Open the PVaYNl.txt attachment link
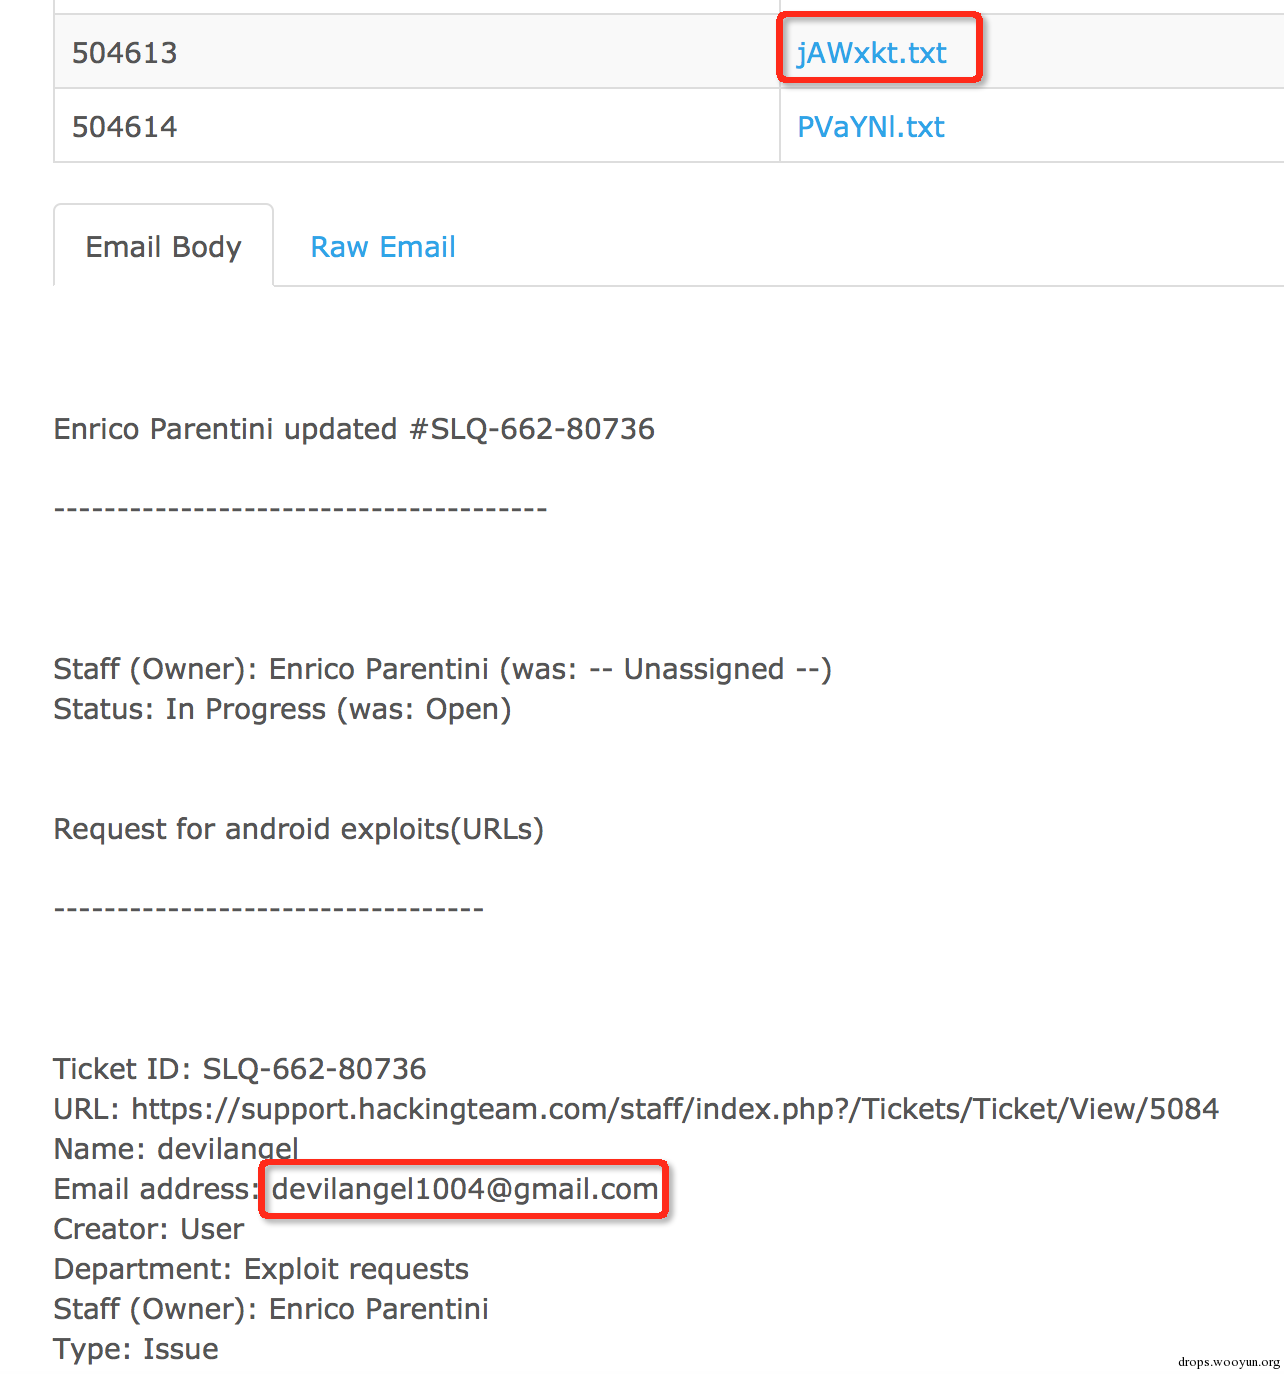 (870, 127)
